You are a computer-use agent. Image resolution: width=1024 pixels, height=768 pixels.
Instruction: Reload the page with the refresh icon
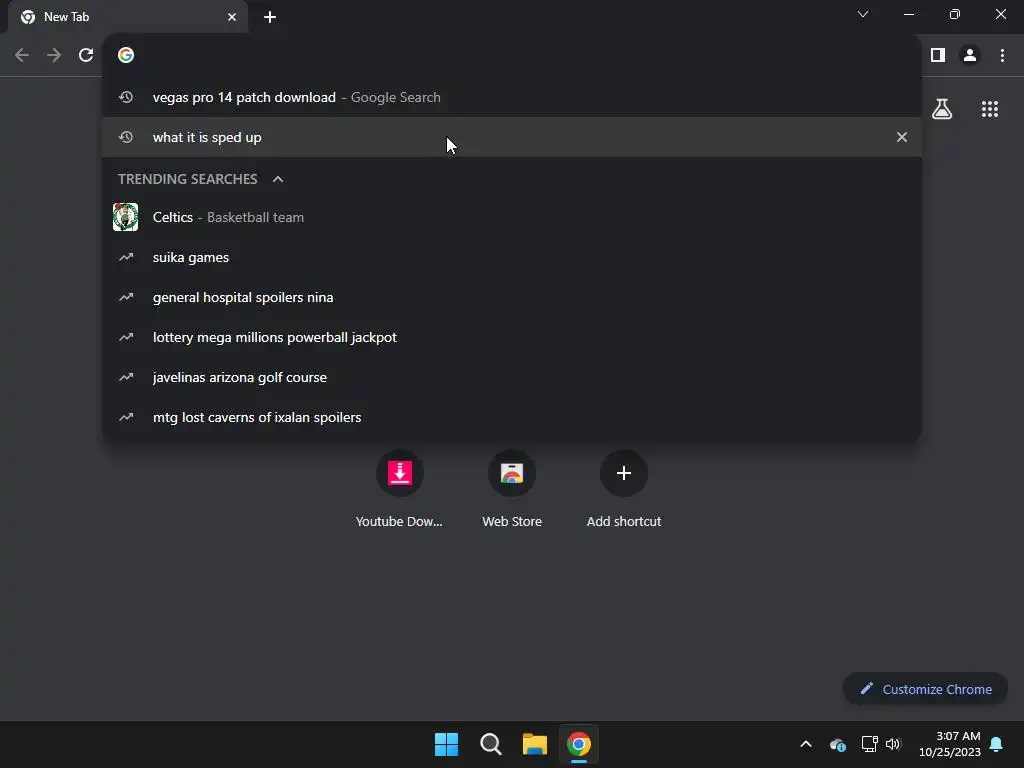tap(86, 56)
